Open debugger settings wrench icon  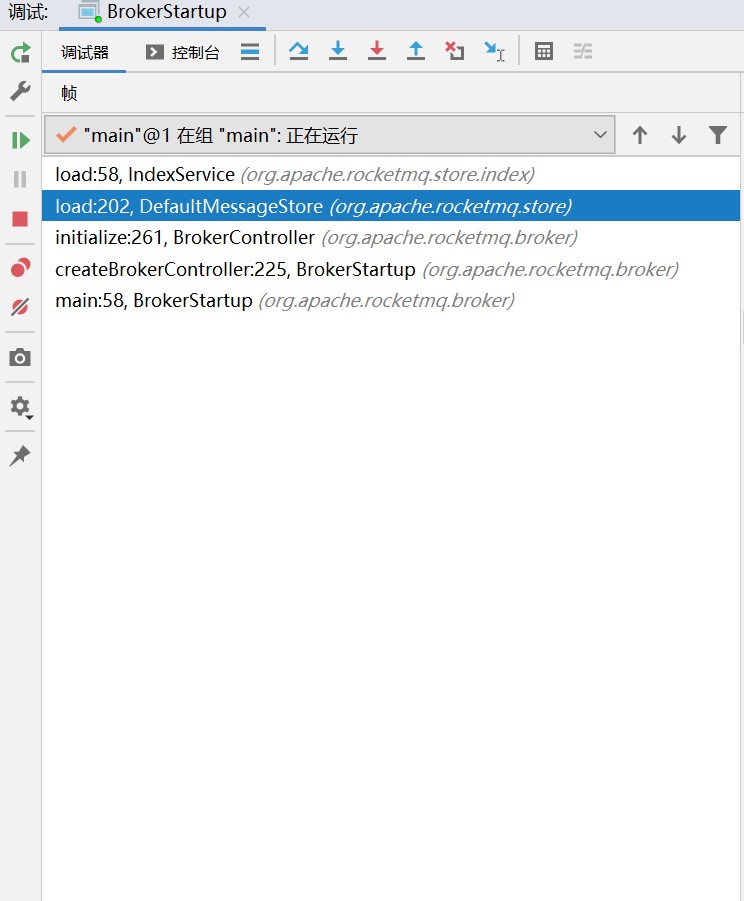pos(20,91)
